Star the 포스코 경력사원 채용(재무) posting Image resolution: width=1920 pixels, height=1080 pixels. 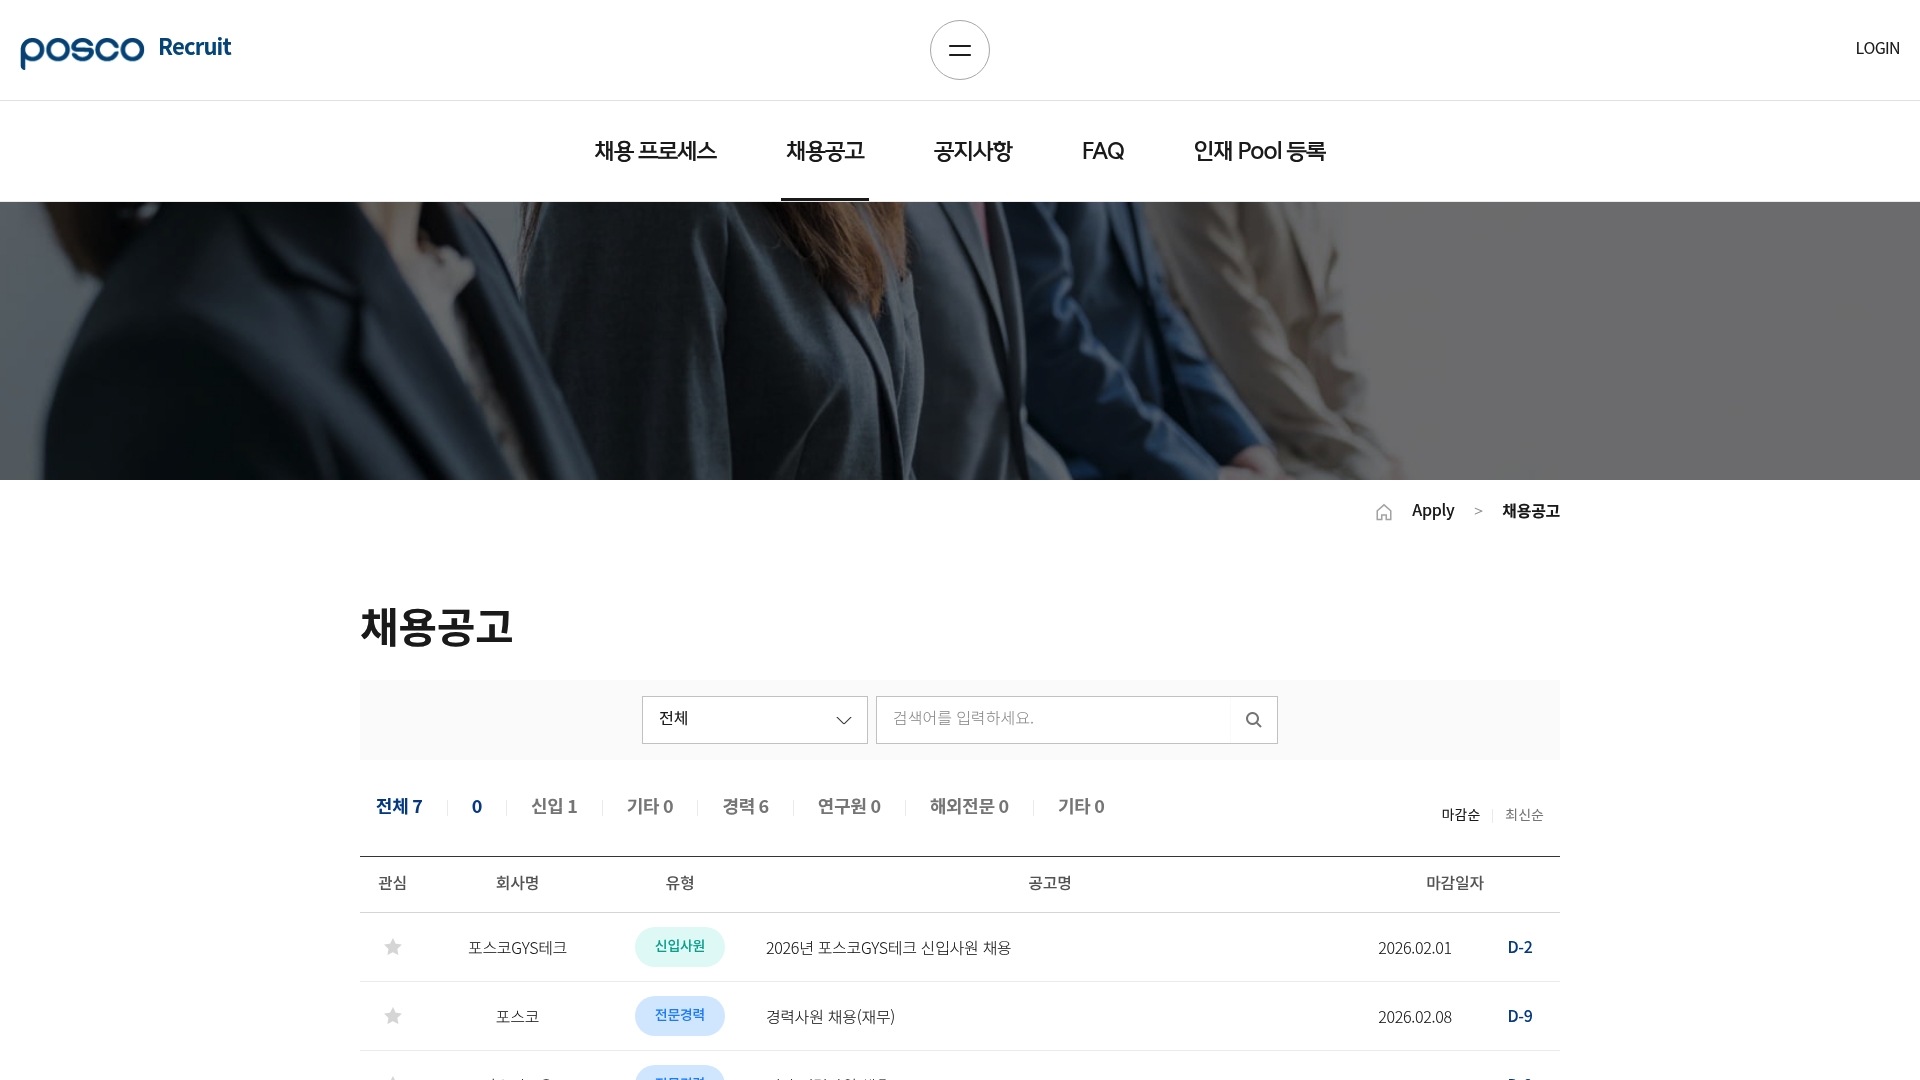coord(392,1016)
